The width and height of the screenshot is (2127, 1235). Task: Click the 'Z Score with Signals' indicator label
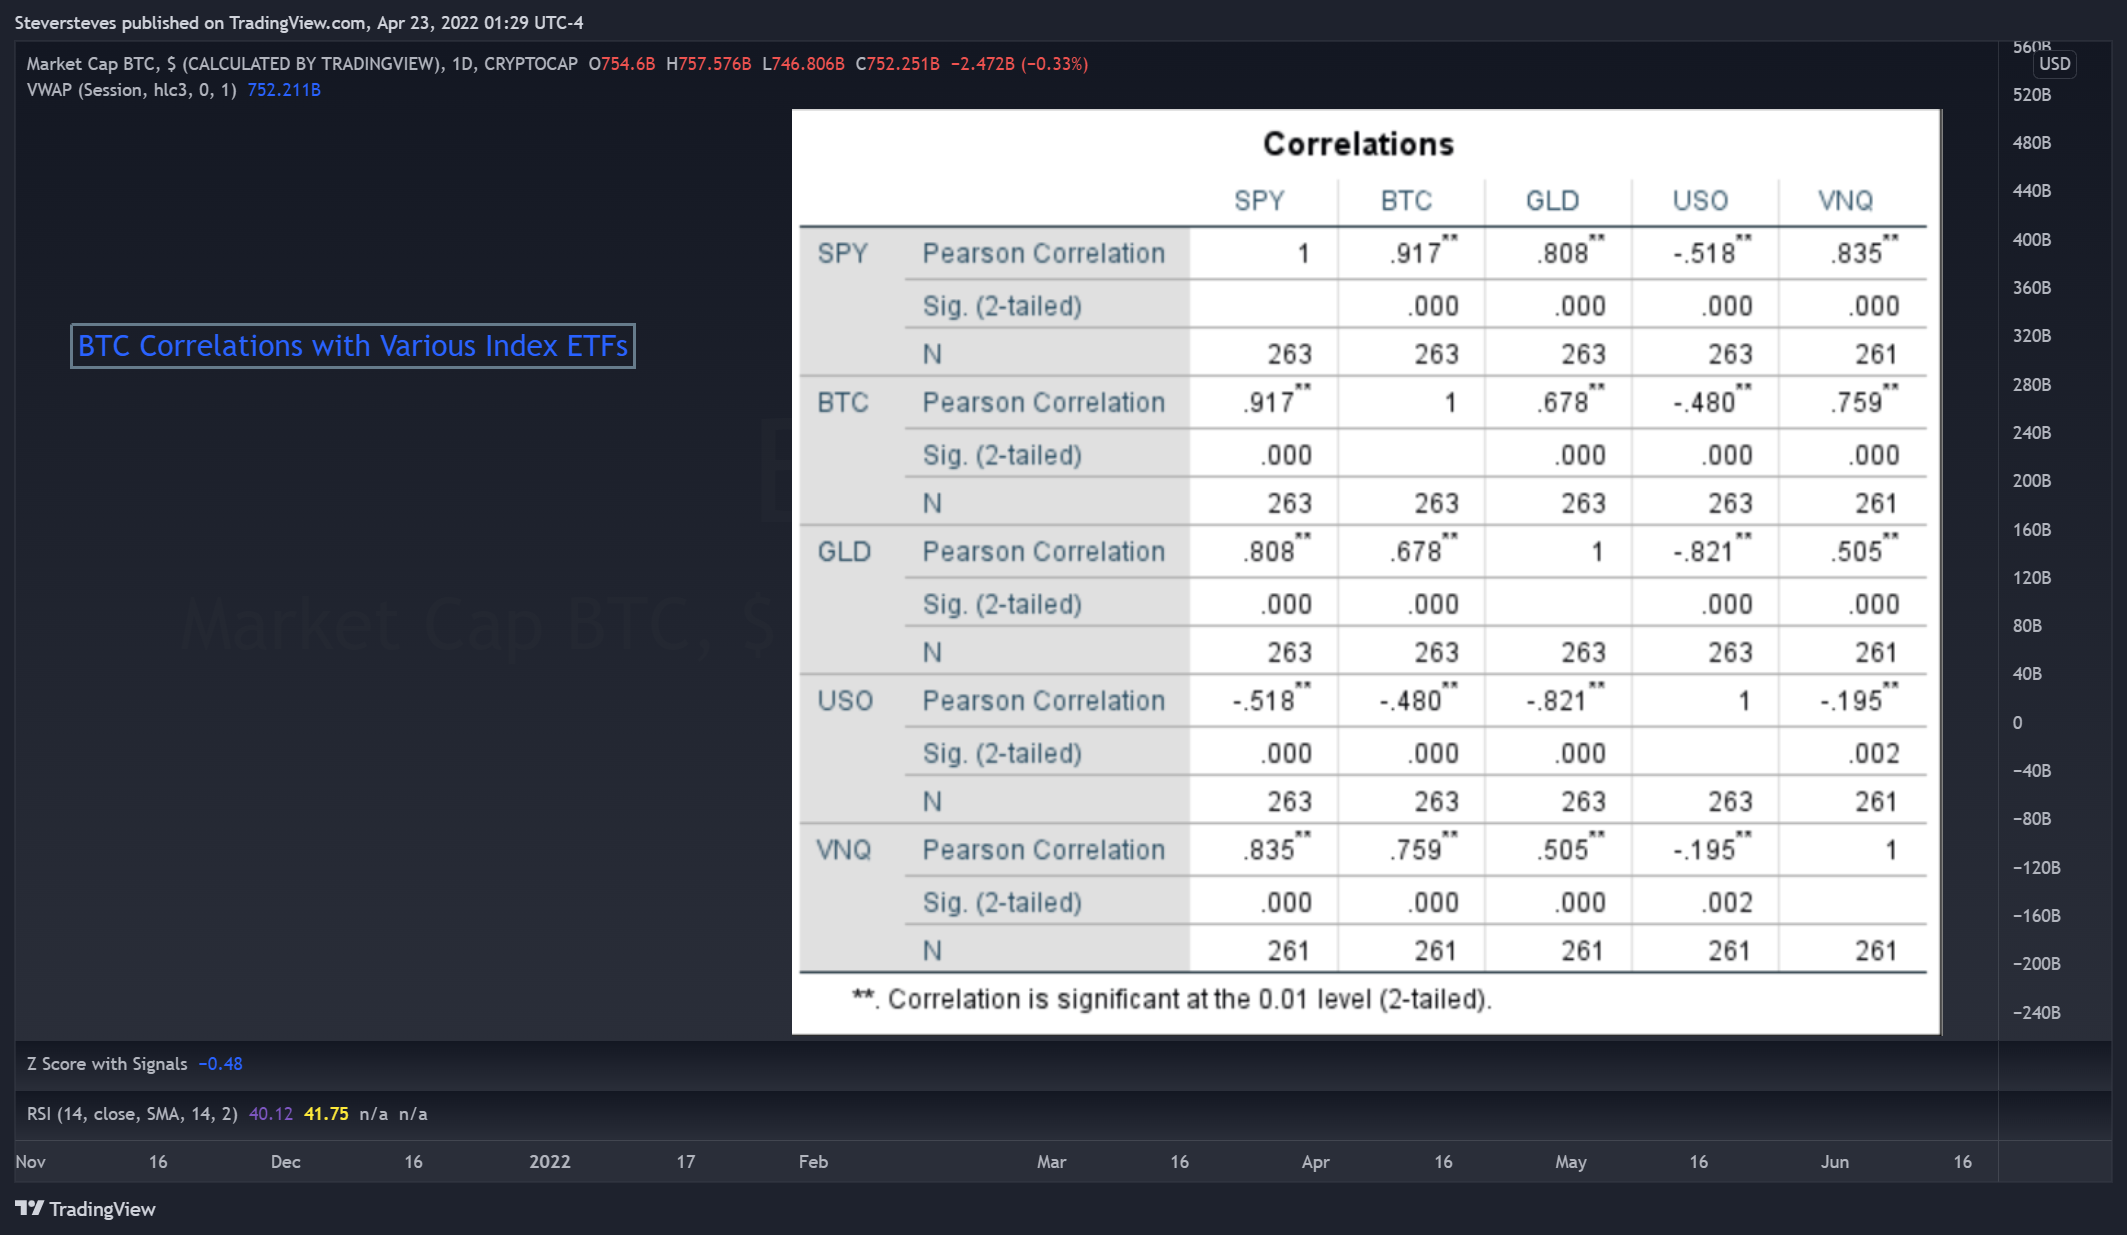[107, 1064]
